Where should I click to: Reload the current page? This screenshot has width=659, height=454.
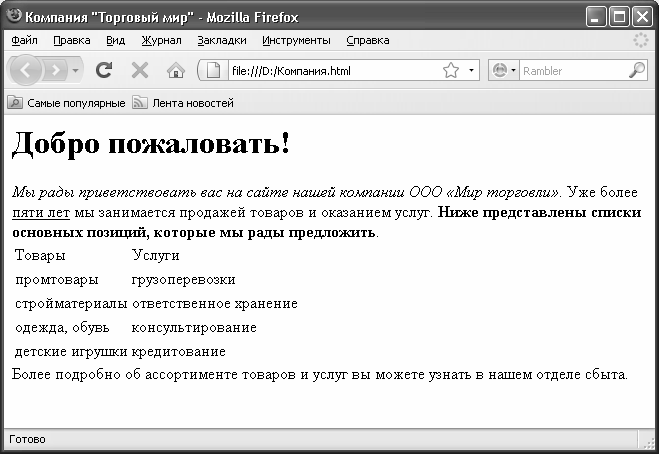(x=103, y=71)
